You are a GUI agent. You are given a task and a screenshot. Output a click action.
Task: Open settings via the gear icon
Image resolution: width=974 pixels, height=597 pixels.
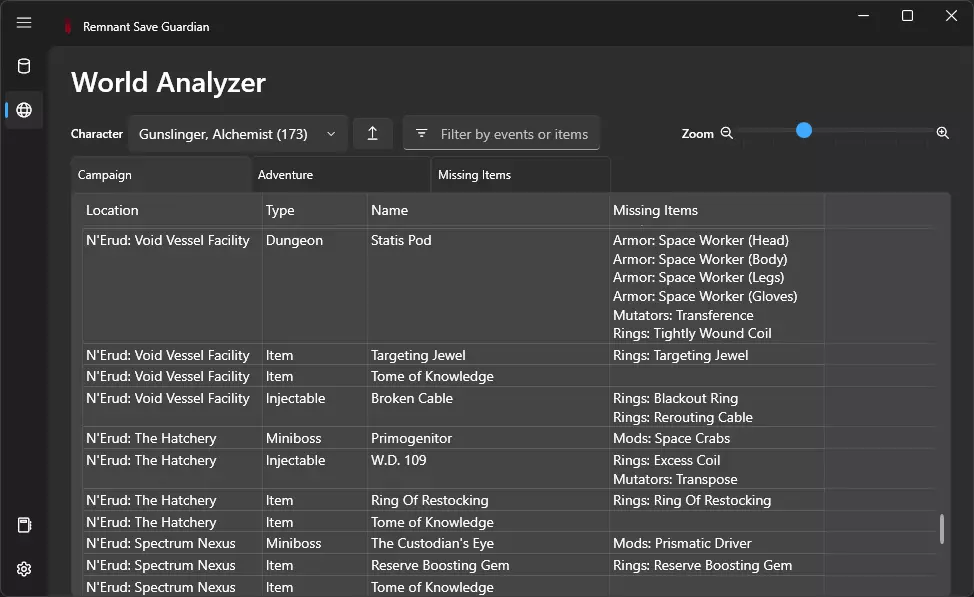click(x=24, y=569)
